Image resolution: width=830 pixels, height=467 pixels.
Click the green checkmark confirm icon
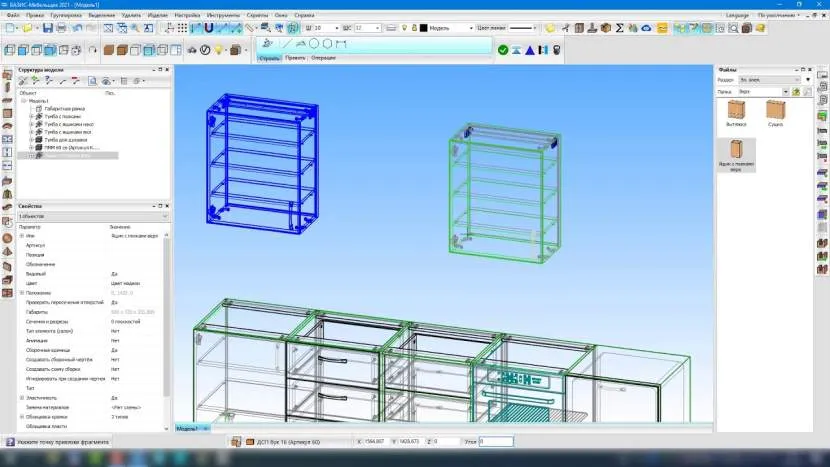point(503,48)
